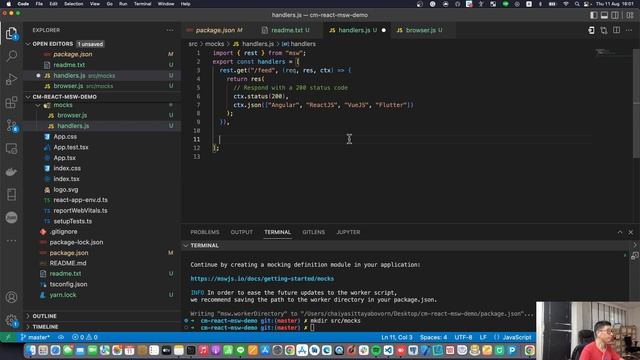
Task: Click Ln 11, Col 3 position indicator
Action: click(x=396, y=337)
